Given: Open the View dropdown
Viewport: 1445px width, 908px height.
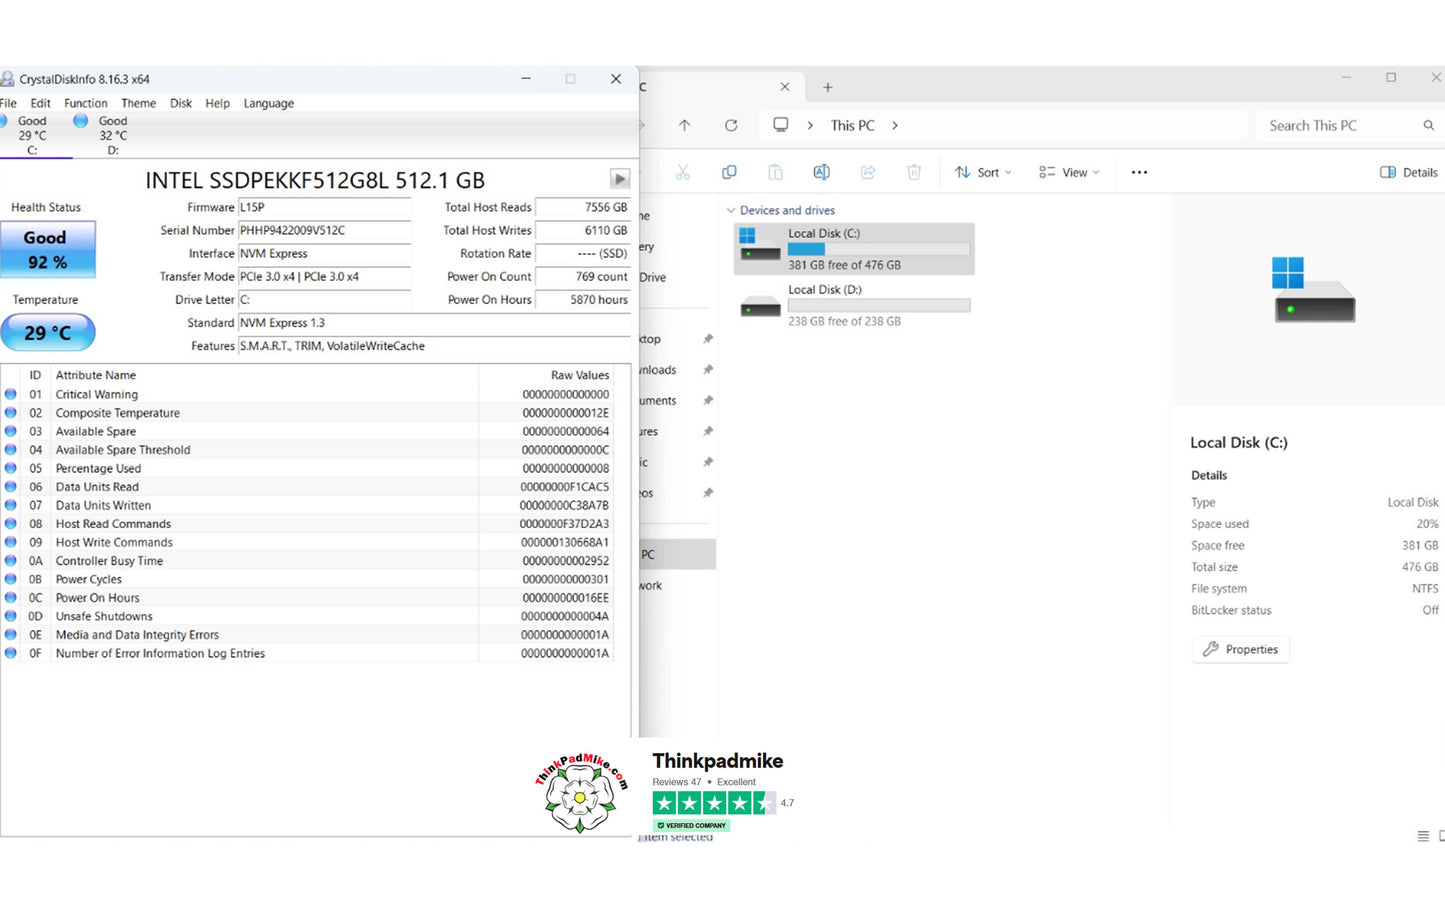Looking at the screenshot, I should (1069, 172).
